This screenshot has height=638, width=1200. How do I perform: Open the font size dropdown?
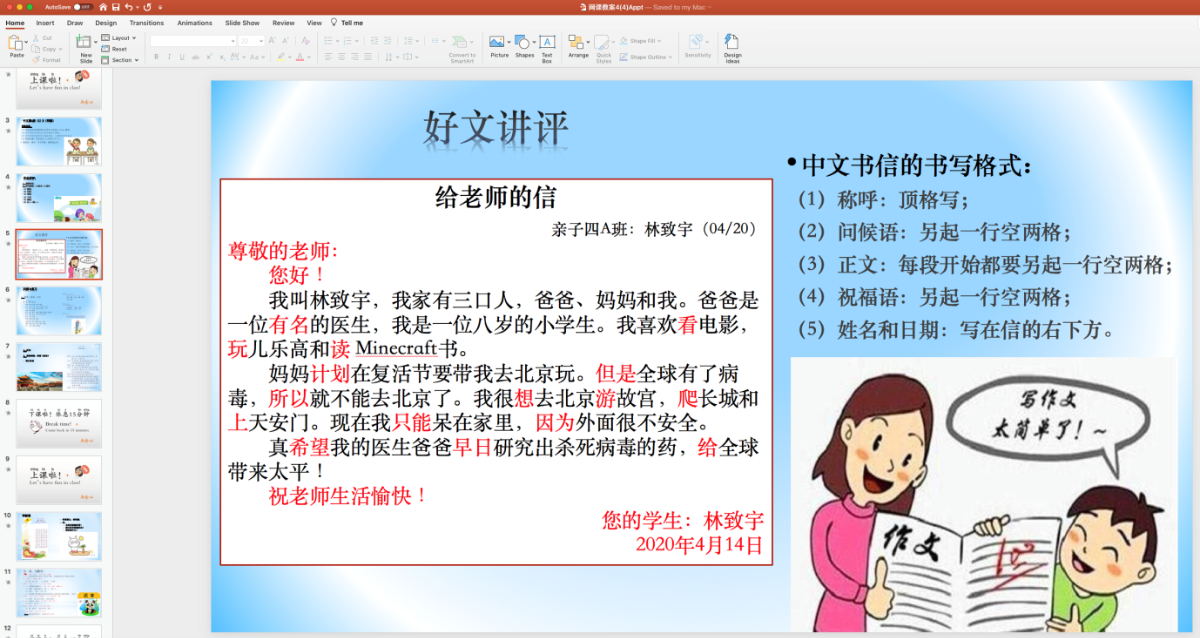pyautogui.click(x=262, y=40)
